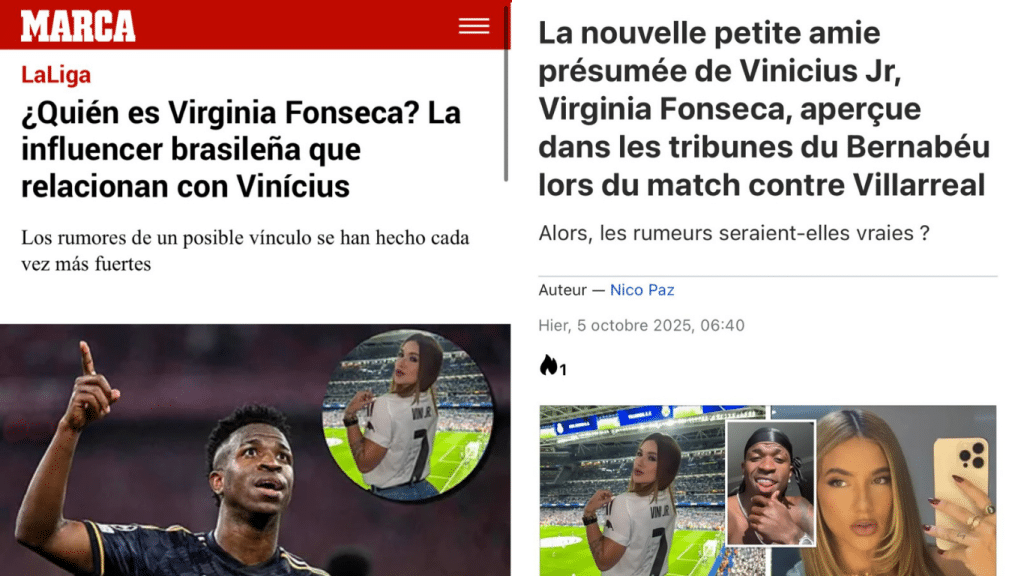Screen dimensions: 1024x576
Task: Click the Virginia Fonseca Spanish headline
Action: pyautogui.click(x=241, y=150)
